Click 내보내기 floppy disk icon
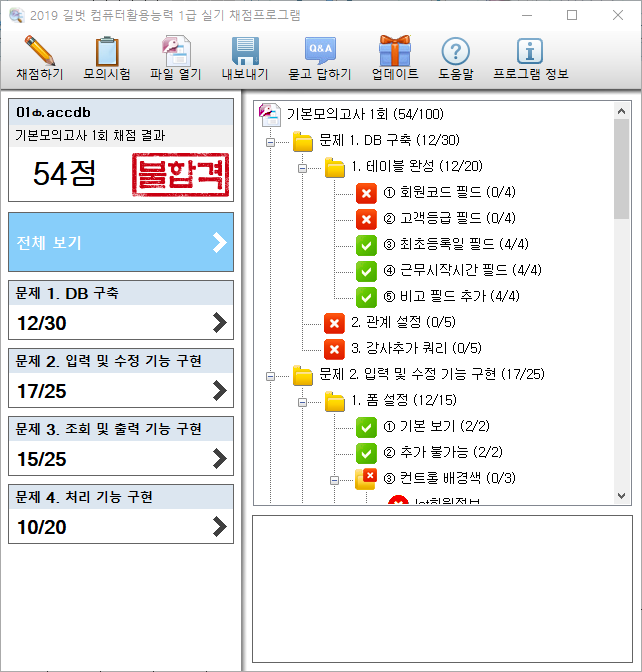 245,52
